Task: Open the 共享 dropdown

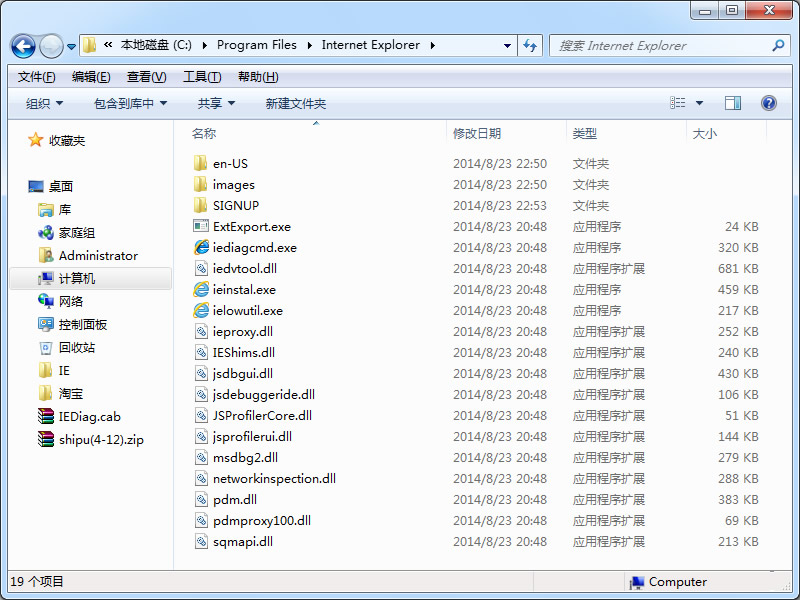Action: 216,104
